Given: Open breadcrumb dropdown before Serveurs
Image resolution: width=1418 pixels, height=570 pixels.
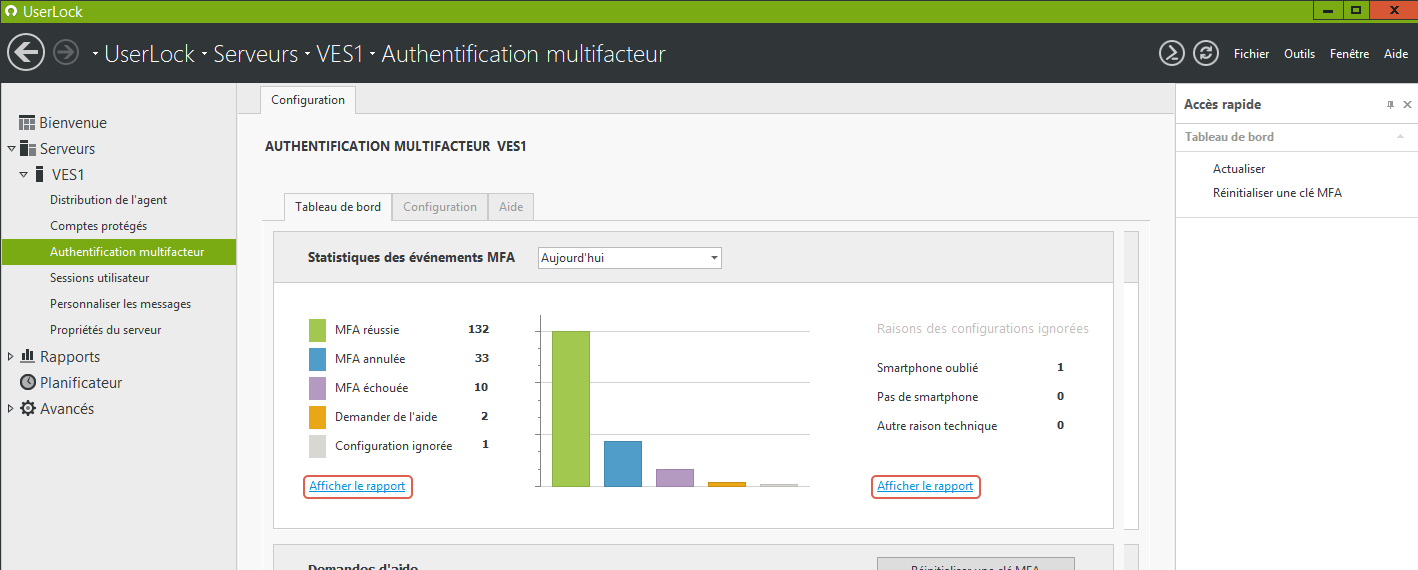Looking at the screenshot, I should [204, 54].
